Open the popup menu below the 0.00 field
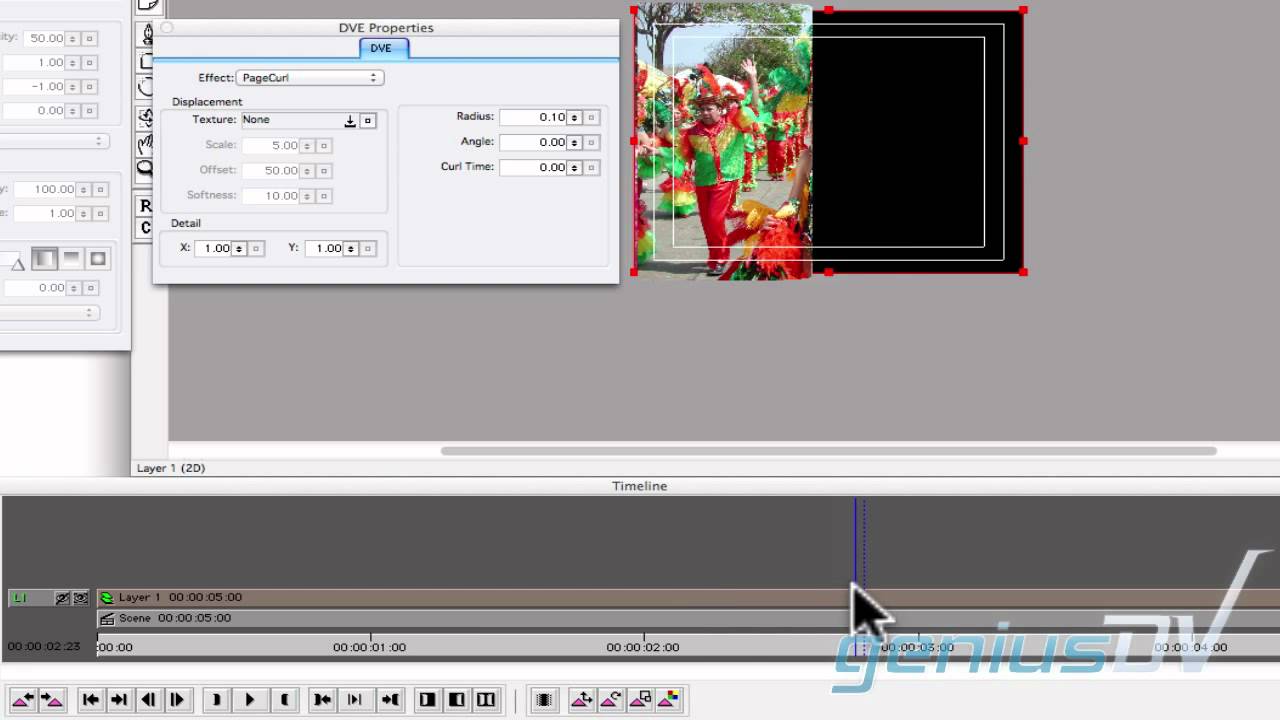Image resolution: width=1280 pixels, height=720 pixels. (x=50, y=313)
